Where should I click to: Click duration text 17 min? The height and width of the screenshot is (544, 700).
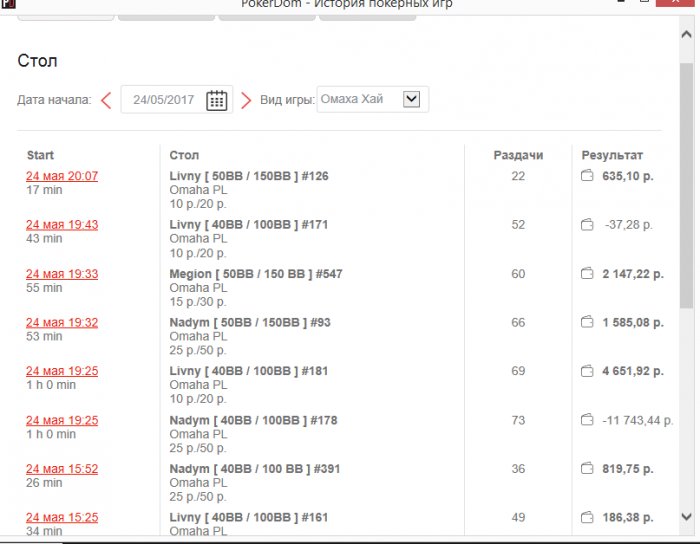point(44,190)
